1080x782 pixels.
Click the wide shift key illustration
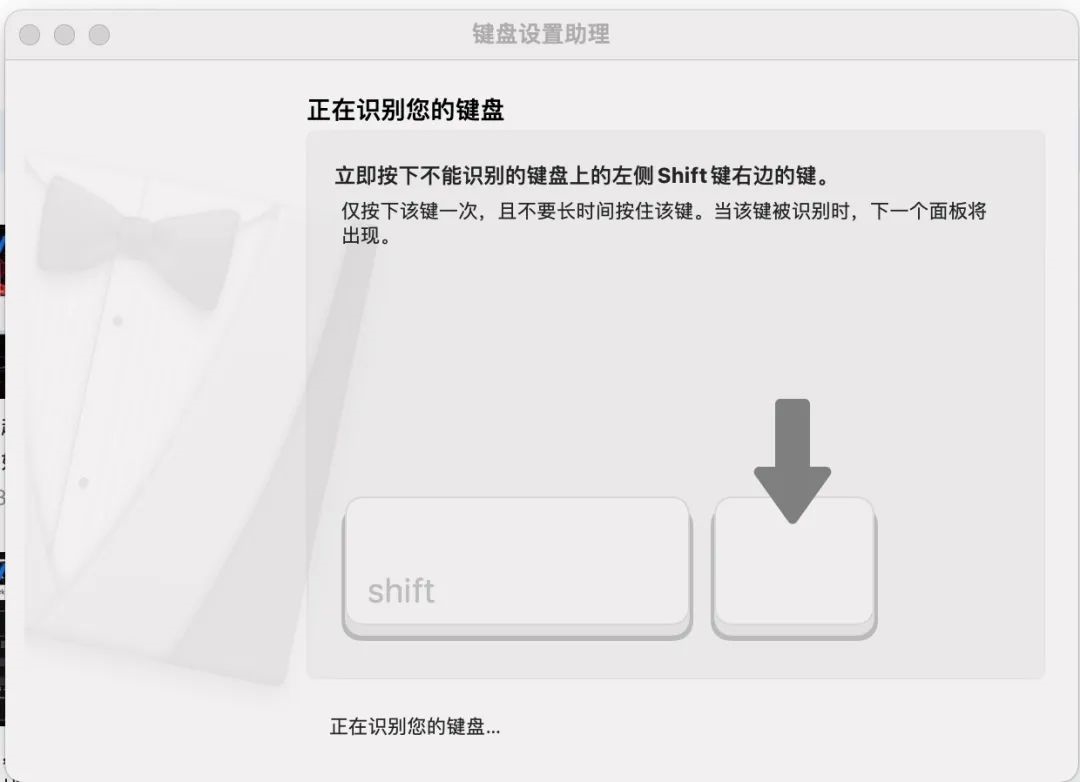click(517, 568)
